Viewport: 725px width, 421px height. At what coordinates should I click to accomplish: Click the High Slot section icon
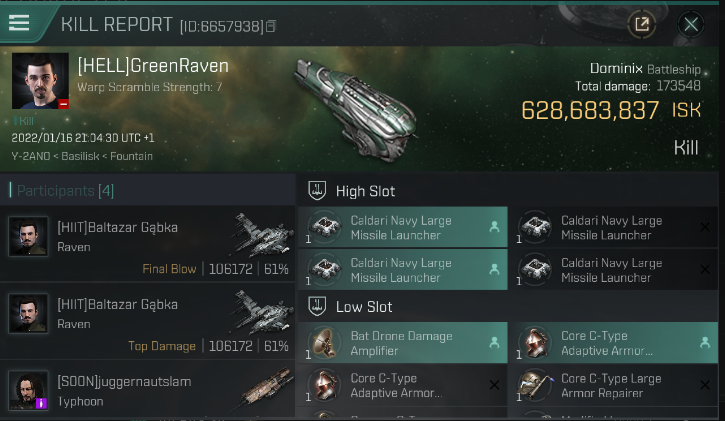coord(317,190)
